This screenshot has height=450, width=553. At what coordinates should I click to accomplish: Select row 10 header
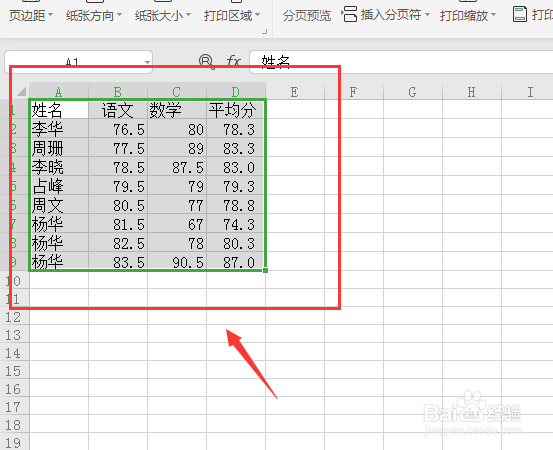(x=14, y=281)
